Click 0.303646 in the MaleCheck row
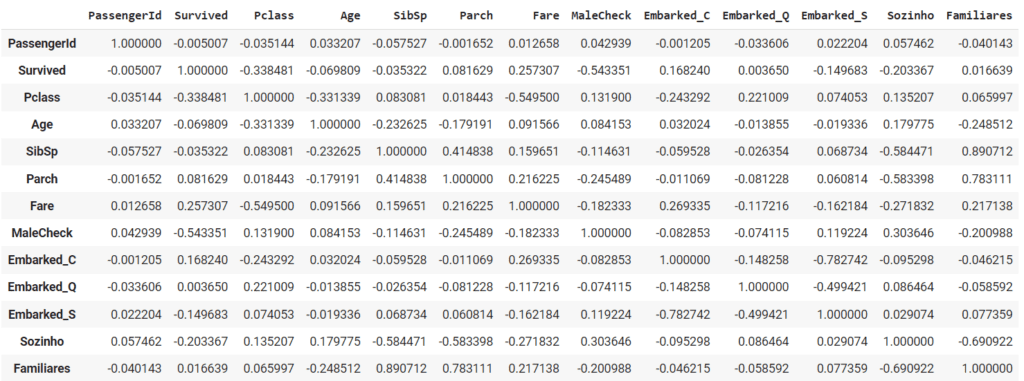The image size is (1024, 381). [x=908, y=233]
